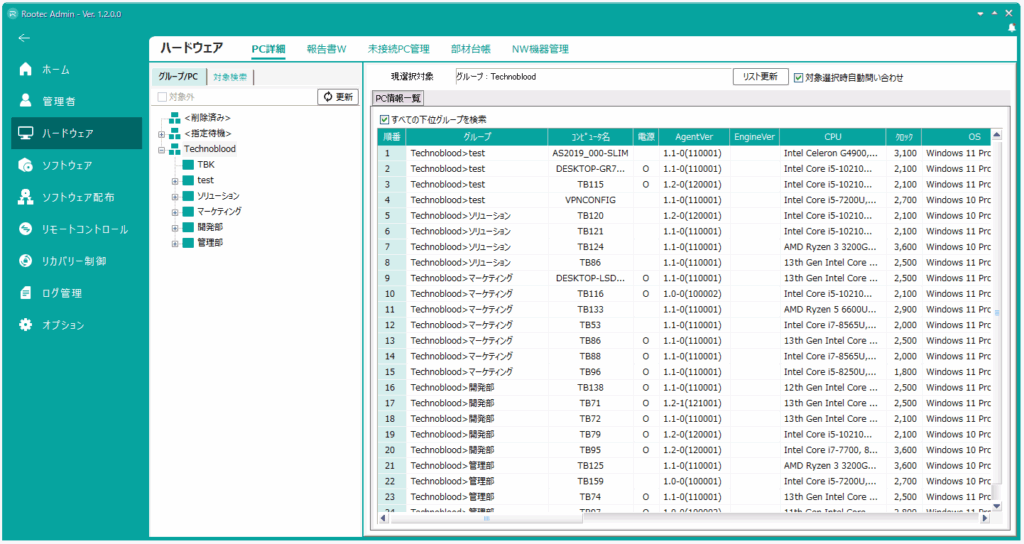Toggle the 対象選択時自動問い合わせ checkbox
This screenshot has width=1024, height=544.
[798, 77]
